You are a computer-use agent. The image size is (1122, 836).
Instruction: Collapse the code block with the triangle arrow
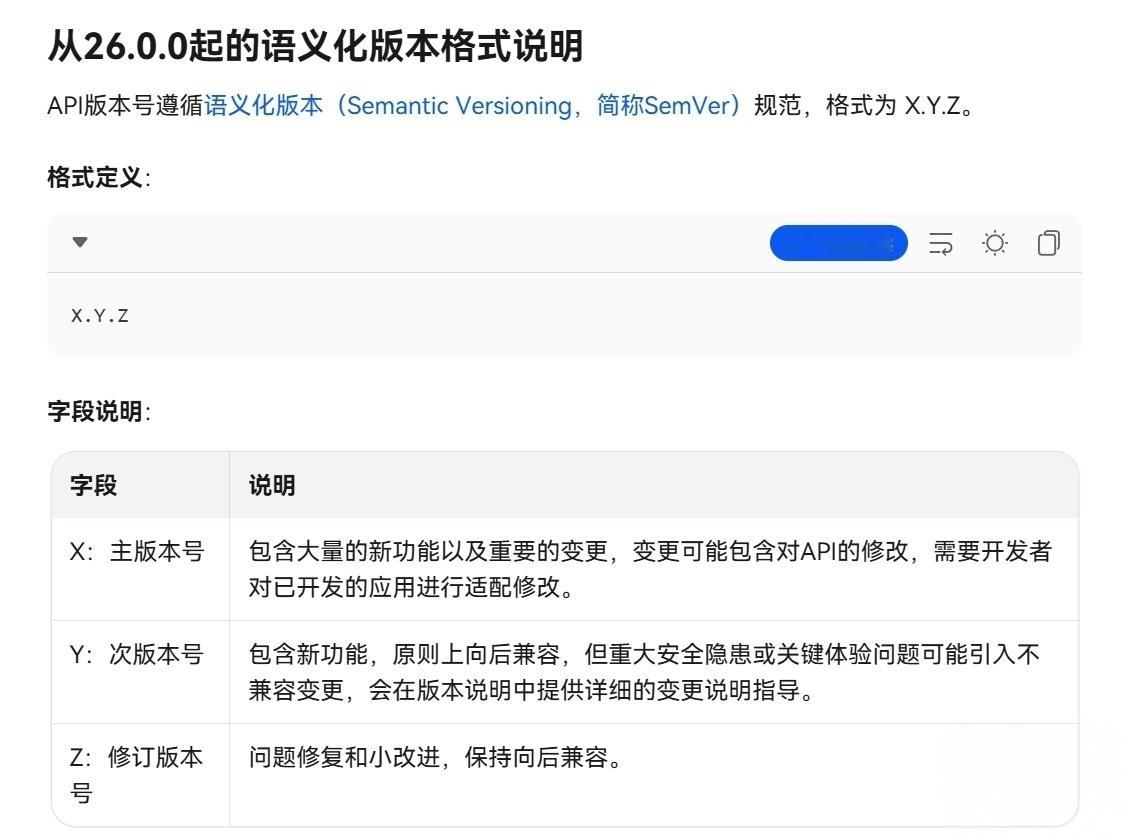point(80,242)
